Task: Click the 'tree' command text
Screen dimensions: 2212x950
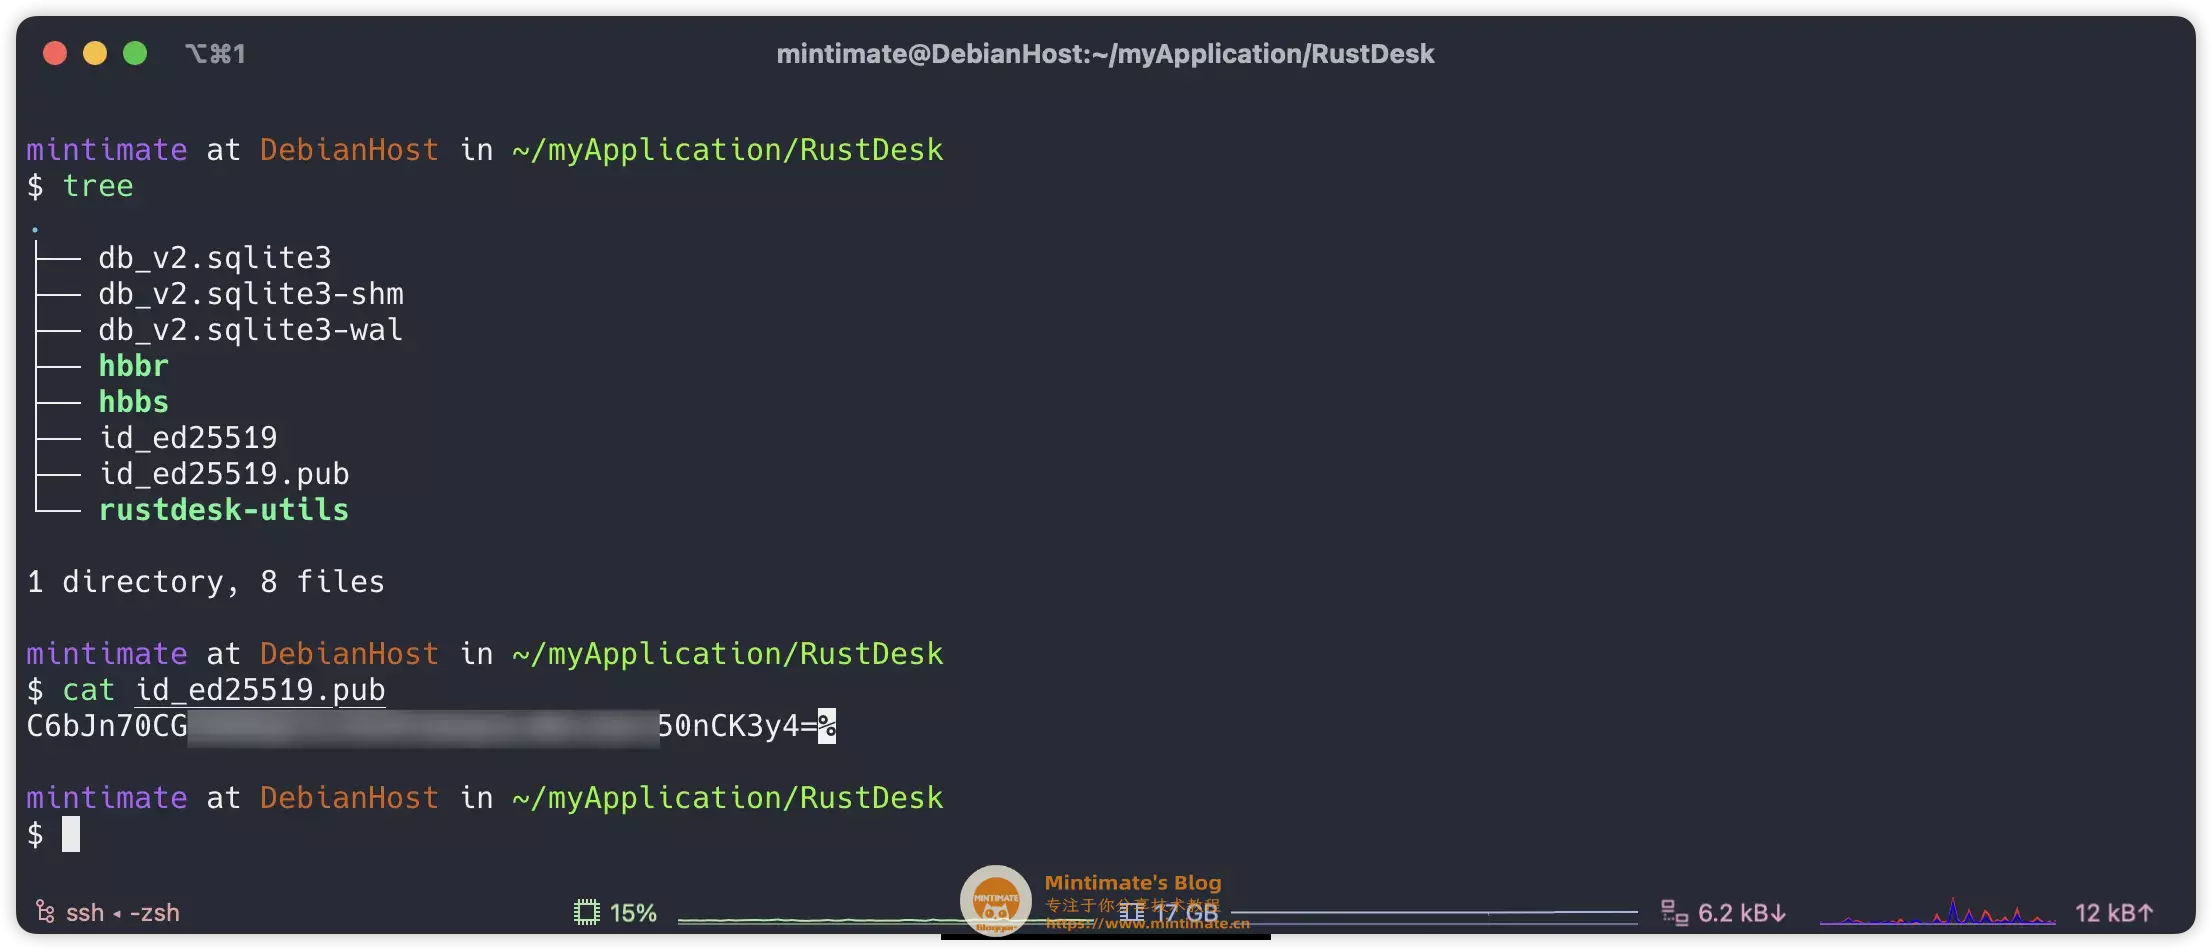Action: (x=98, y=186)
